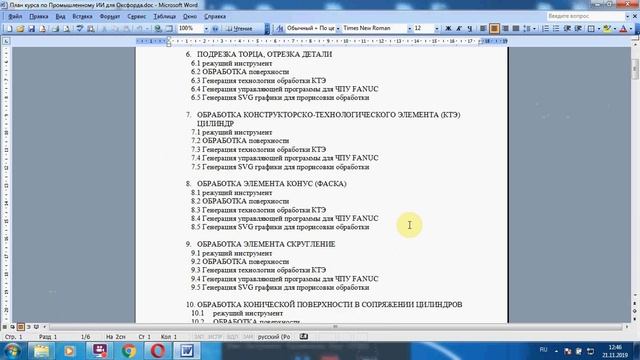Open the Windows Start orb
The height and width of the screenshot is (360, 640).
point(12,351)
